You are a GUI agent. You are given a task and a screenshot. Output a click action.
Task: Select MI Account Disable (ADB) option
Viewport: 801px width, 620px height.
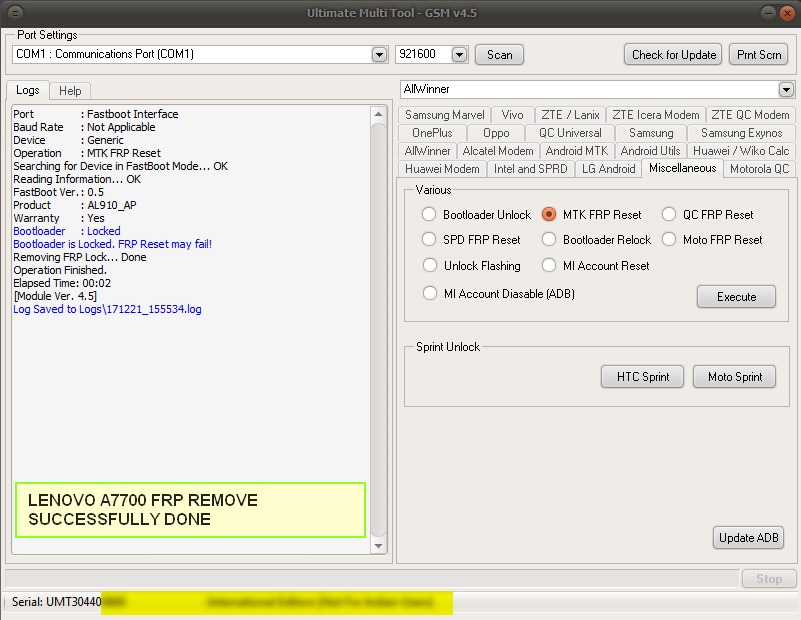tap(429, 292)
